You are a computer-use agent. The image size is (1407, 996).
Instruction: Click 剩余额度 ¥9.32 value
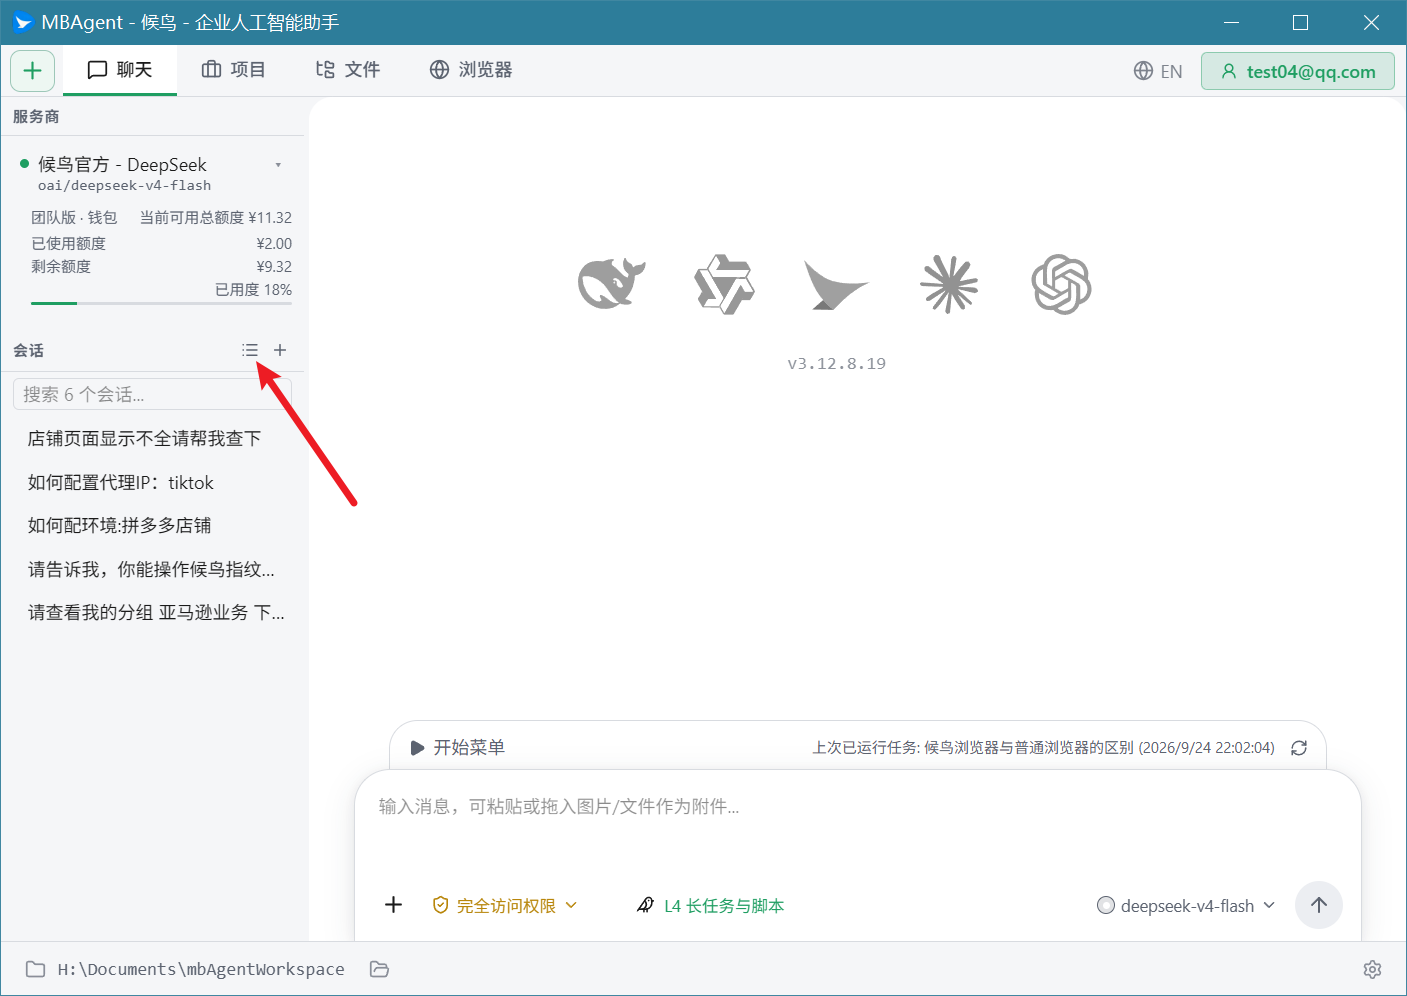point(274,266)
